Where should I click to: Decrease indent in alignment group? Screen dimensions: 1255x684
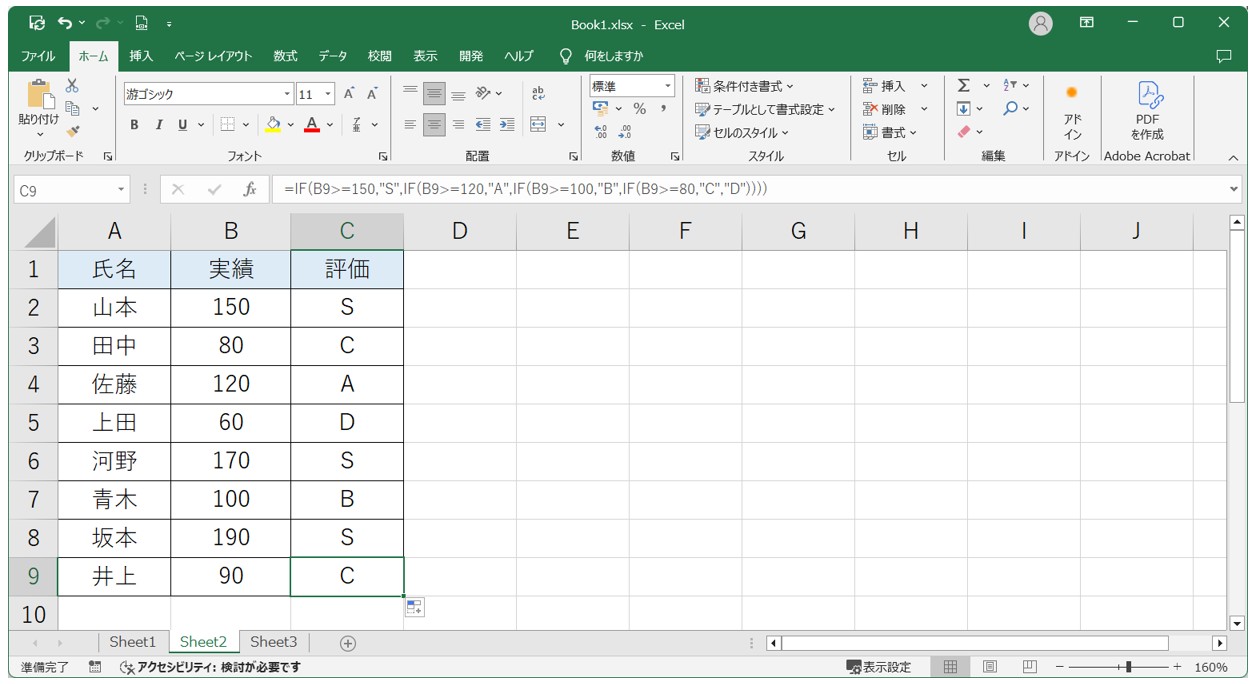pyautogui.click(x=483, y=125)
